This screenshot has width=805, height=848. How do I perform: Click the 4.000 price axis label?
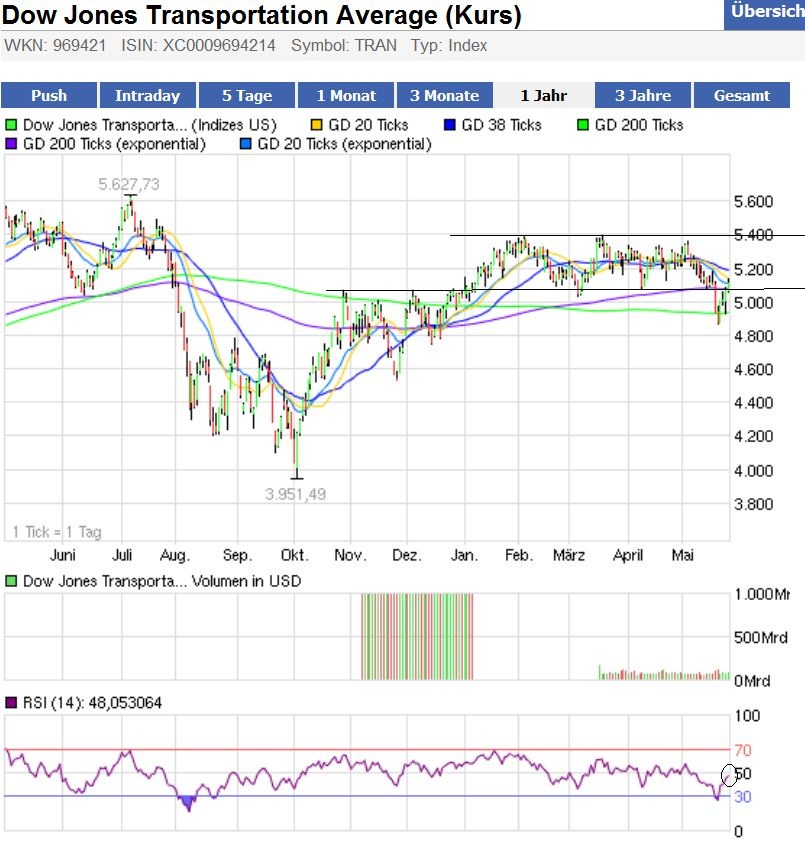[x=754, y=471]
